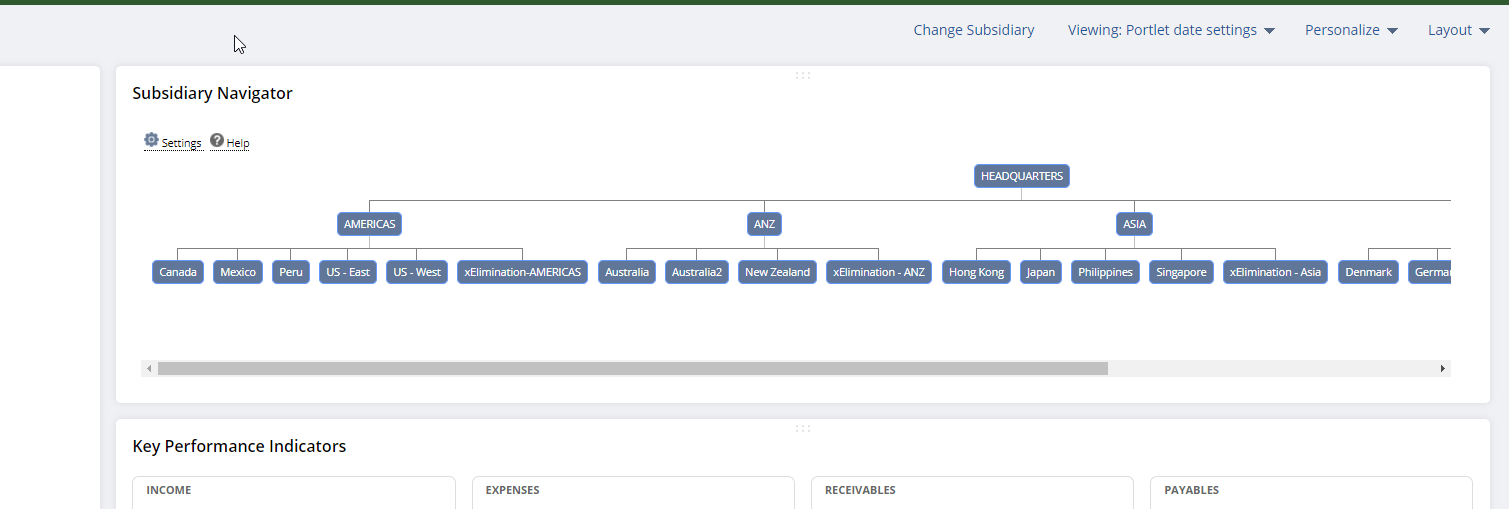Image resolution: width=1509 pixels, height=509 pixels.
Task: Select the xElimination-AMERICAS node
Action: [x=522, y=272]
